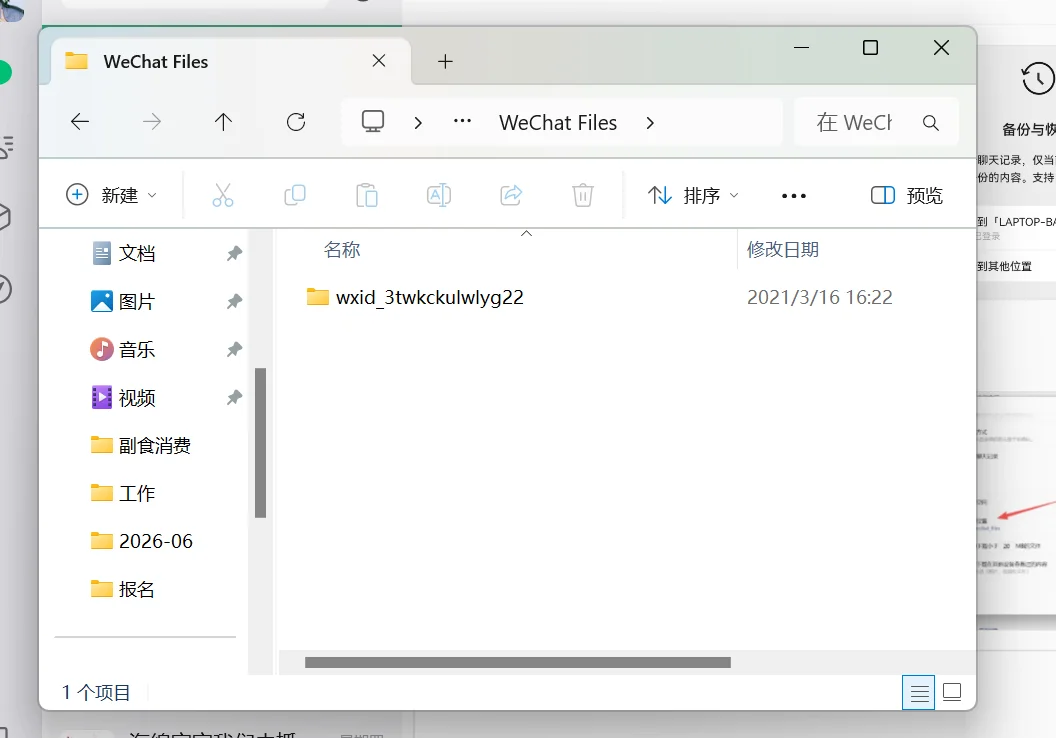
Task: Unpin 文档 using its pin icon
Action: point(234,254)
